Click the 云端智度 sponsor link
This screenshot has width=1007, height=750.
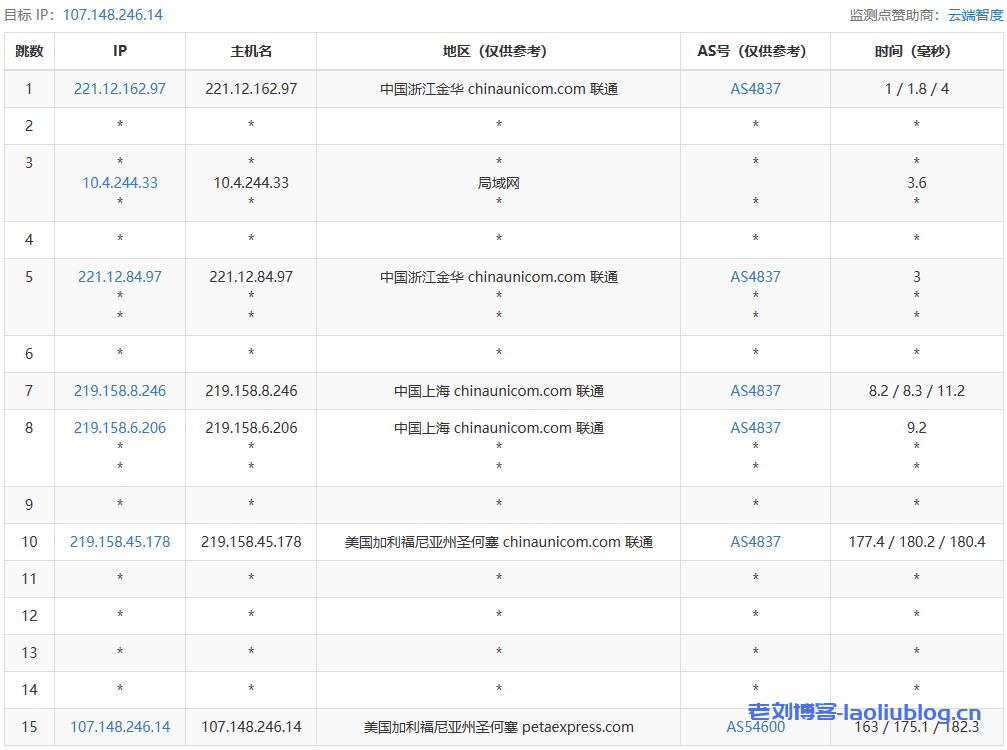coord(975,15)
